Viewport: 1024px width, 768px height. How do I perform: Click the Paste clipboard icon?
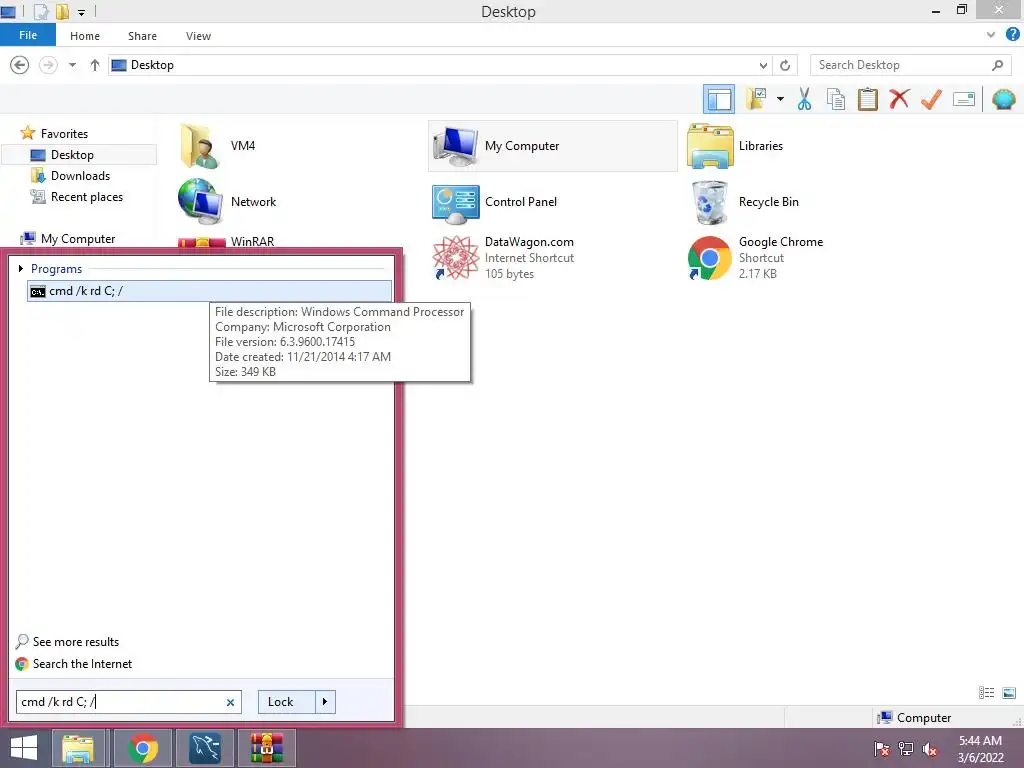click(x=867, y=100)
